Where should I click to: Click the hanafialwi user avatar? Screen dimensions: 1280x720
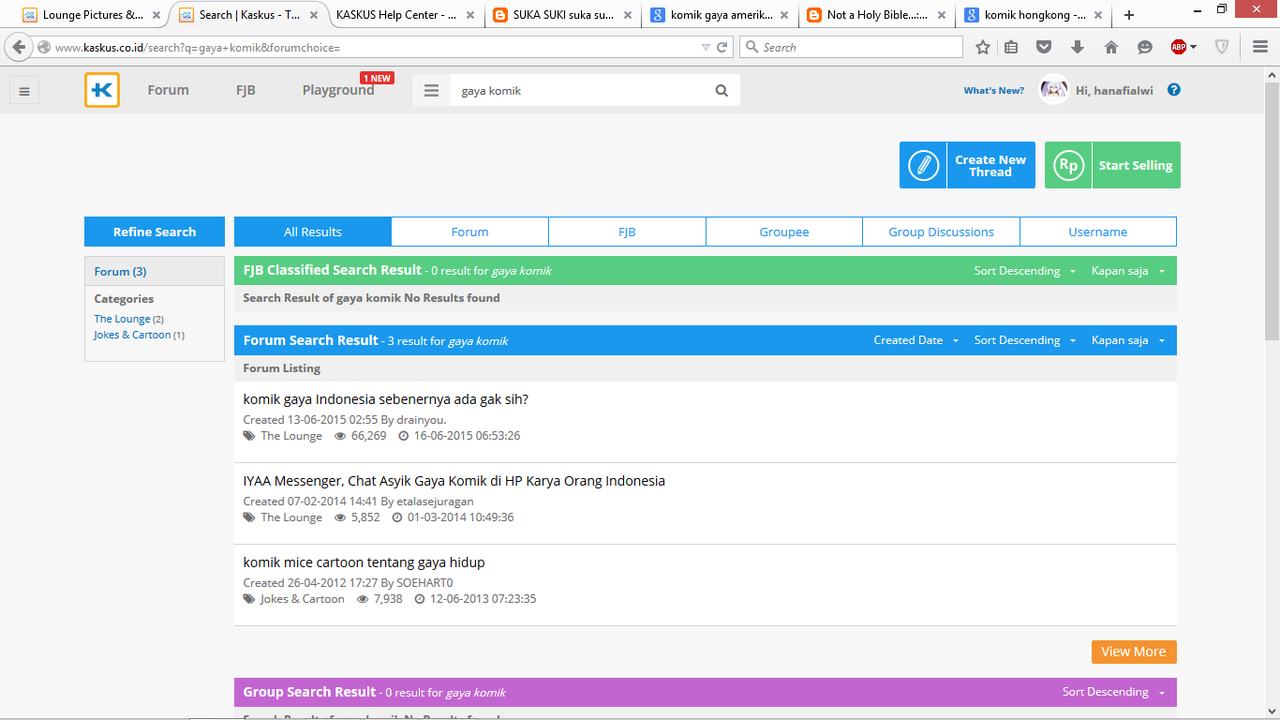(1054, 90)
